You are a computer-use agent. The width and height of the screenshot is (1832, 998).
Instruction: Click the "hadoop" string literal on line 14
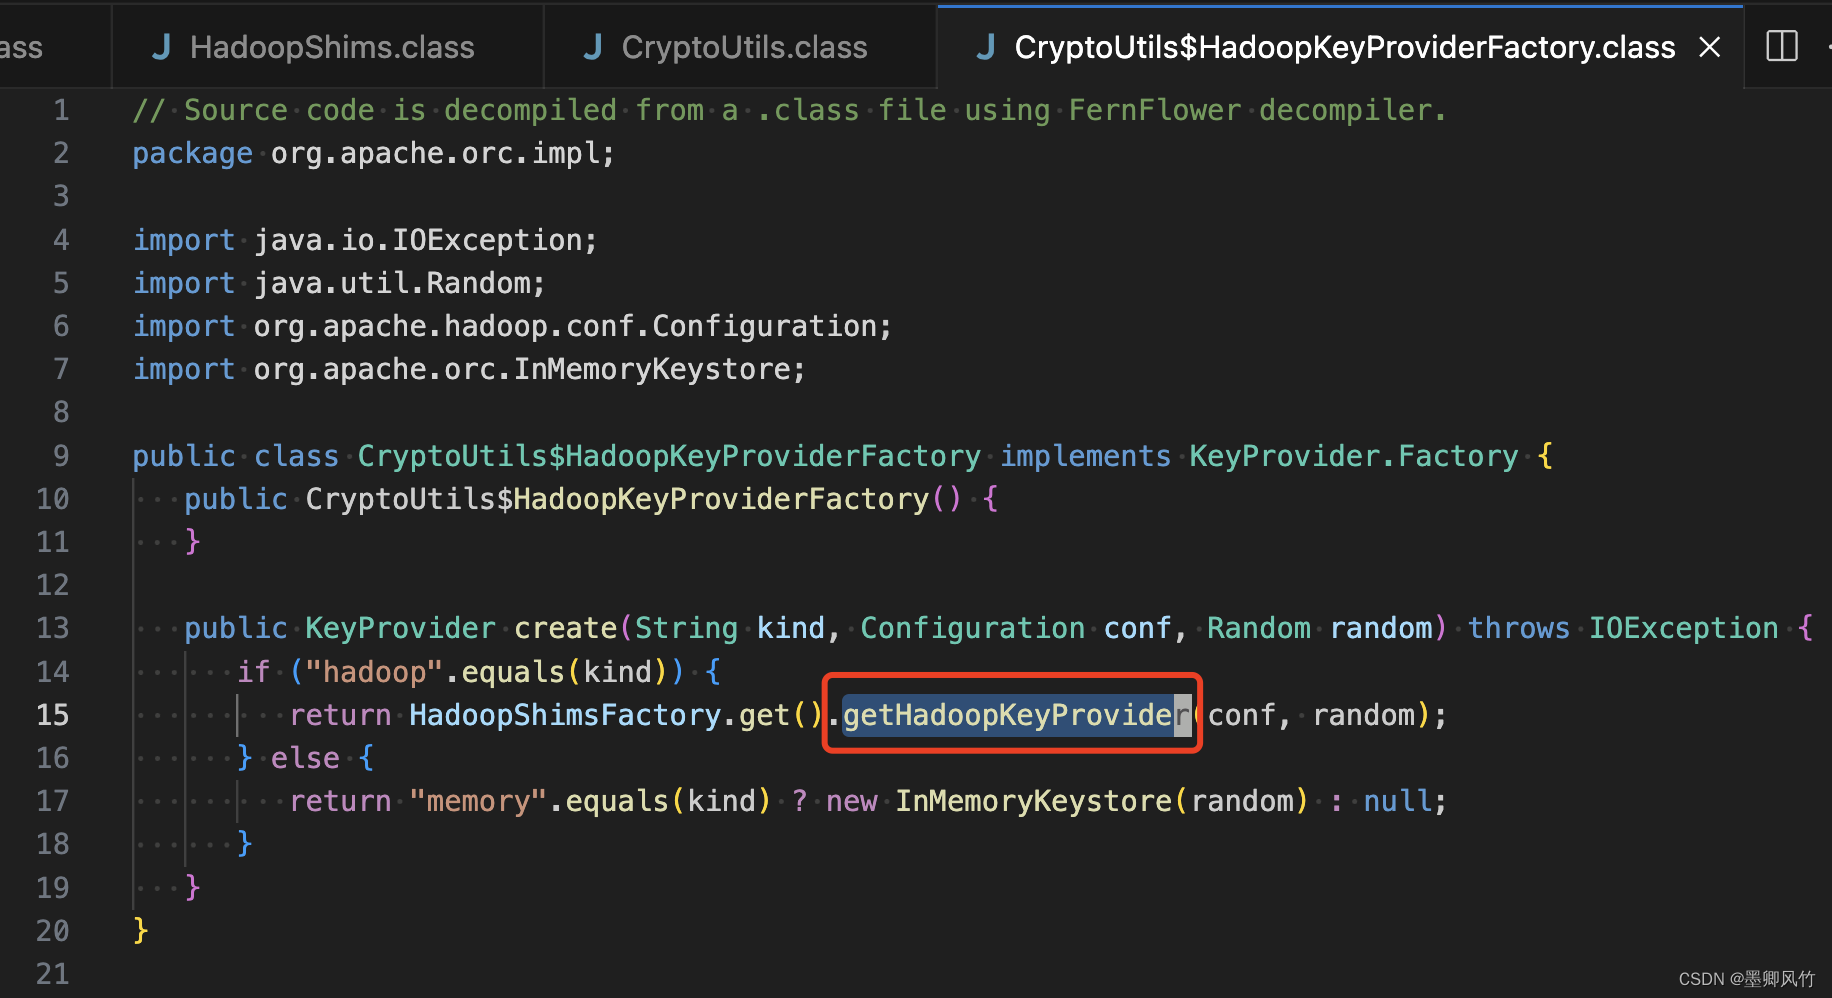coord(372,671)
